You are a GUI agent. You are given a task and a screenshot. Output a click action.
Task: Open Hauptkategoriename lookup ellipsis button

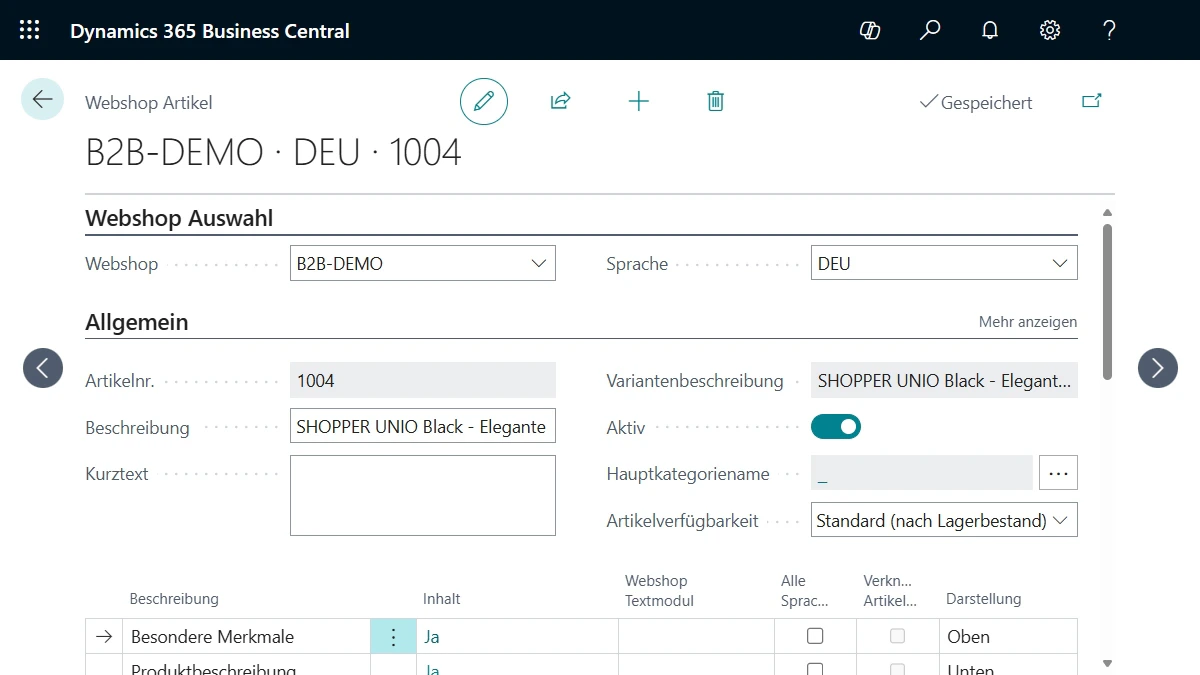pos(1058,473)
